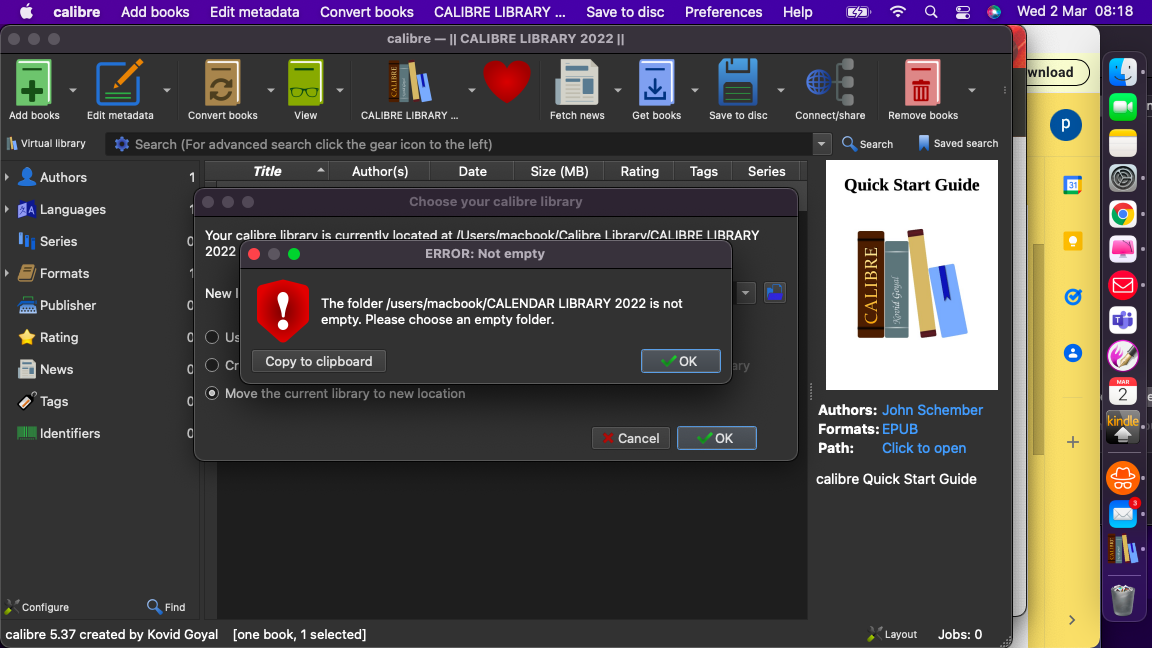The image size is (1152, 648).
Task: Expand Add books dropdown arrow
Action: 73,90
